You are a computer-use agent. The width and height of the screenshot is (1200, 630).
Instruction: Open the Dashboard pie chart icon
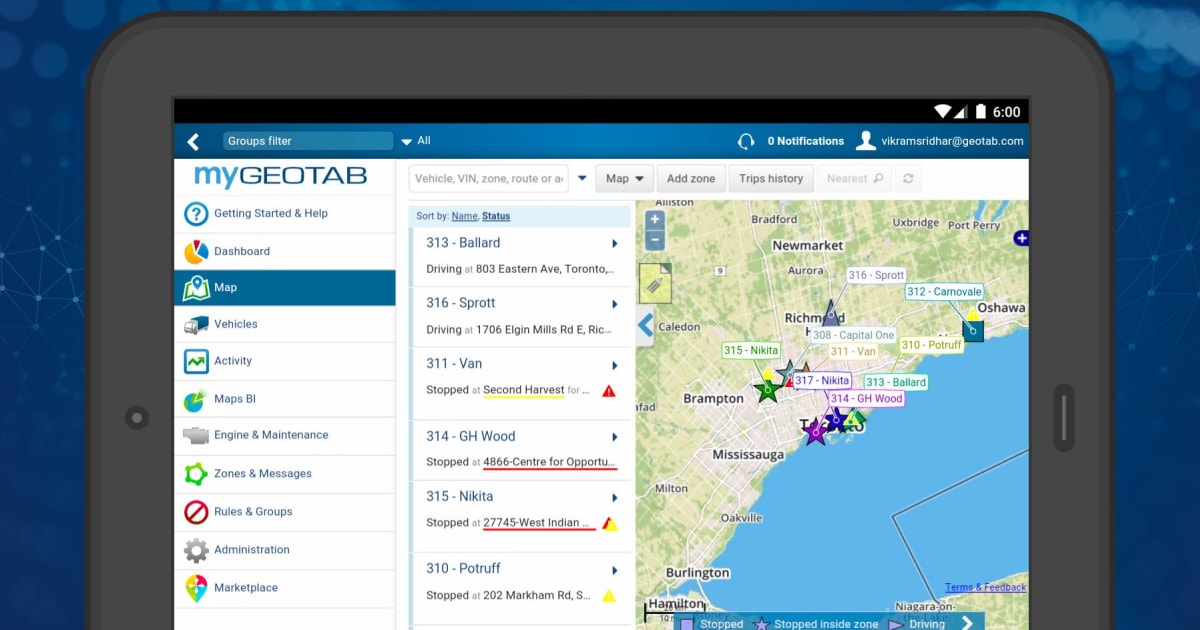(x=196, y=250)
